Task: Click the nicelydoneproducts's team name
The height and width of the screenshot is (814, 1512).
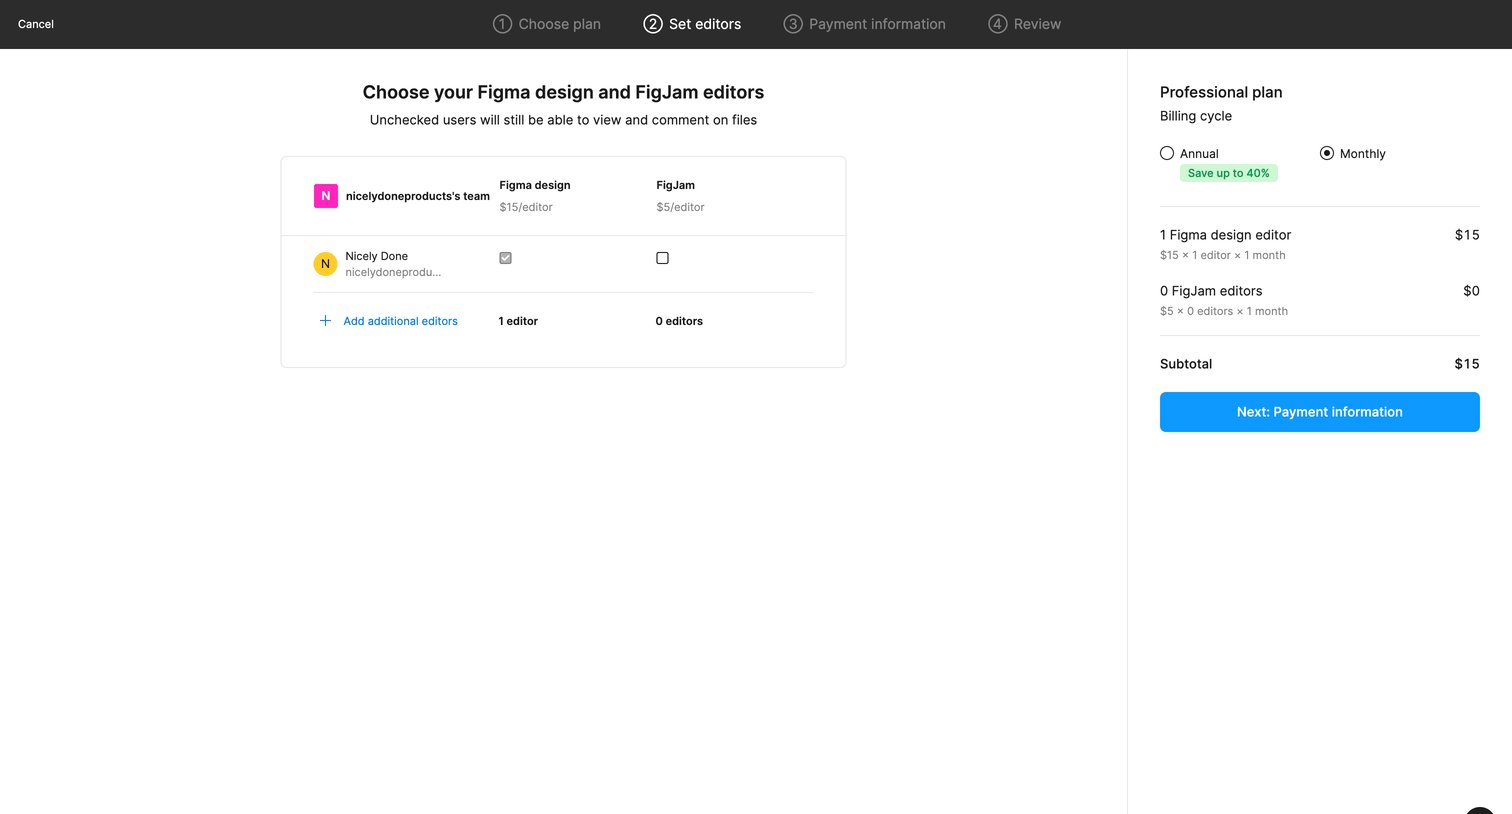Action: (418, 196)
